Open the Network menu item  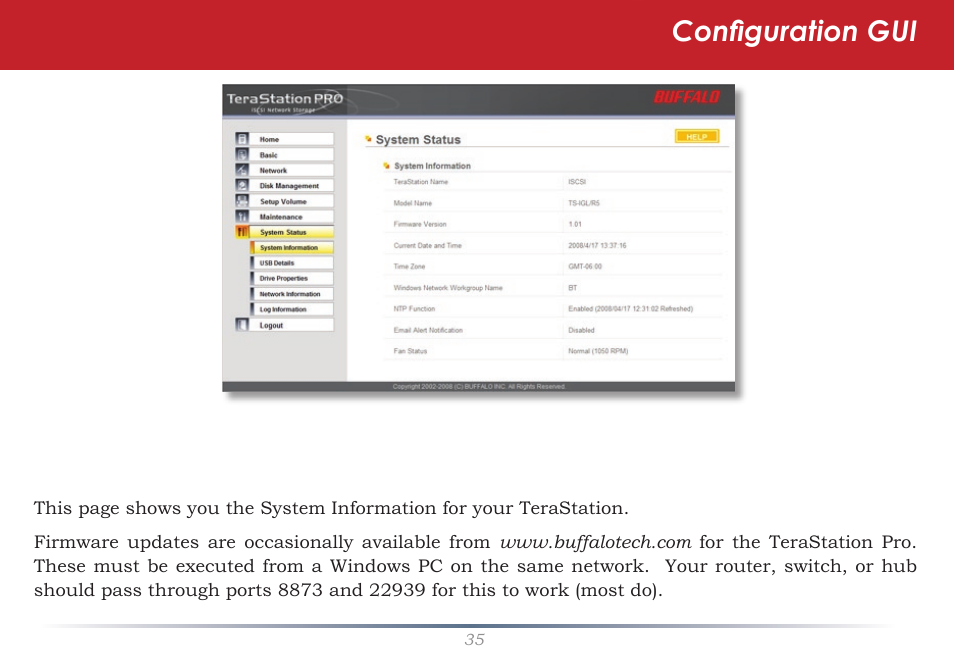[x=291, y=170]
